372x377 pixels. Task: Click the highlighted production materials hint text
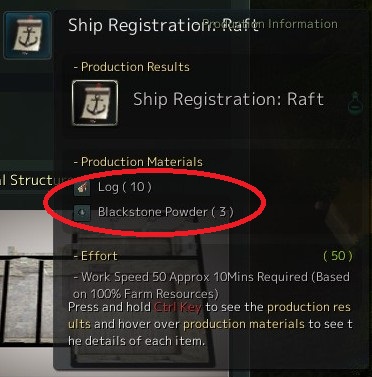244,324
